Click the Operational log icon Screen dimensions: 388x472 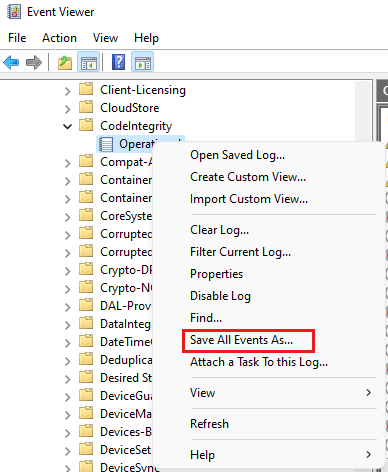(x=106, y=144)
